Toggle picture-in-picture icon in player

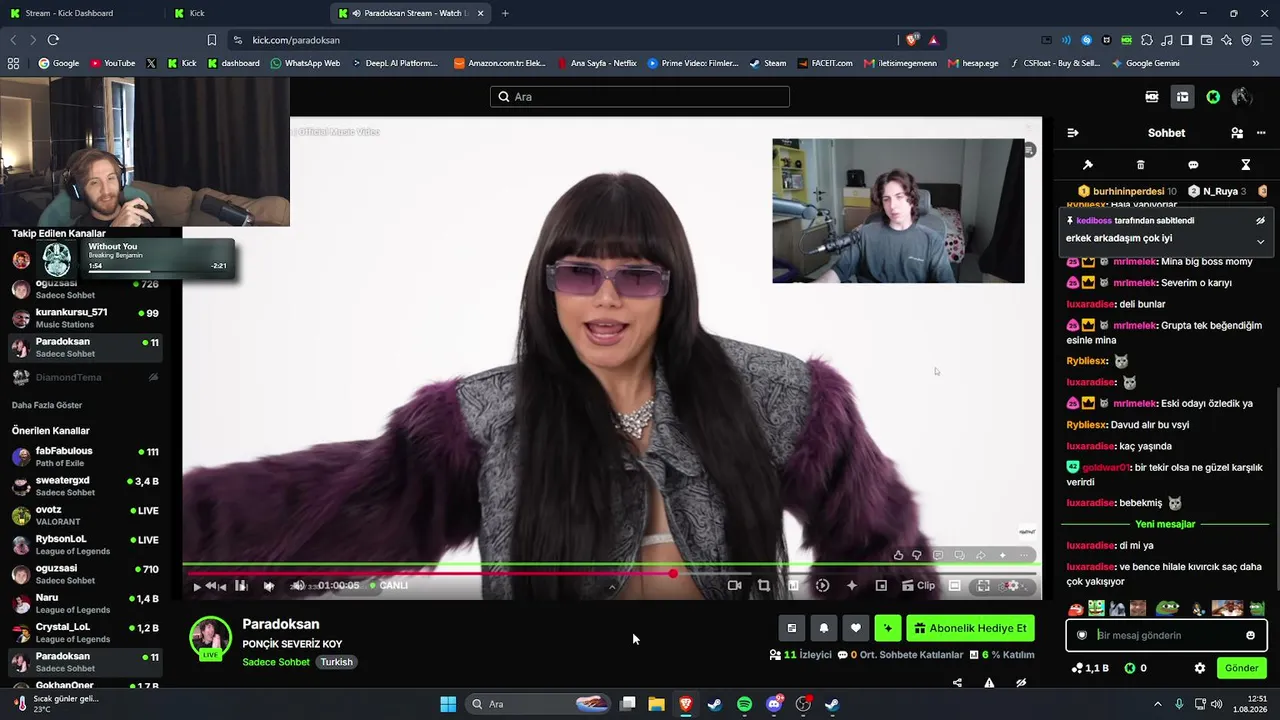coord(881,586)
